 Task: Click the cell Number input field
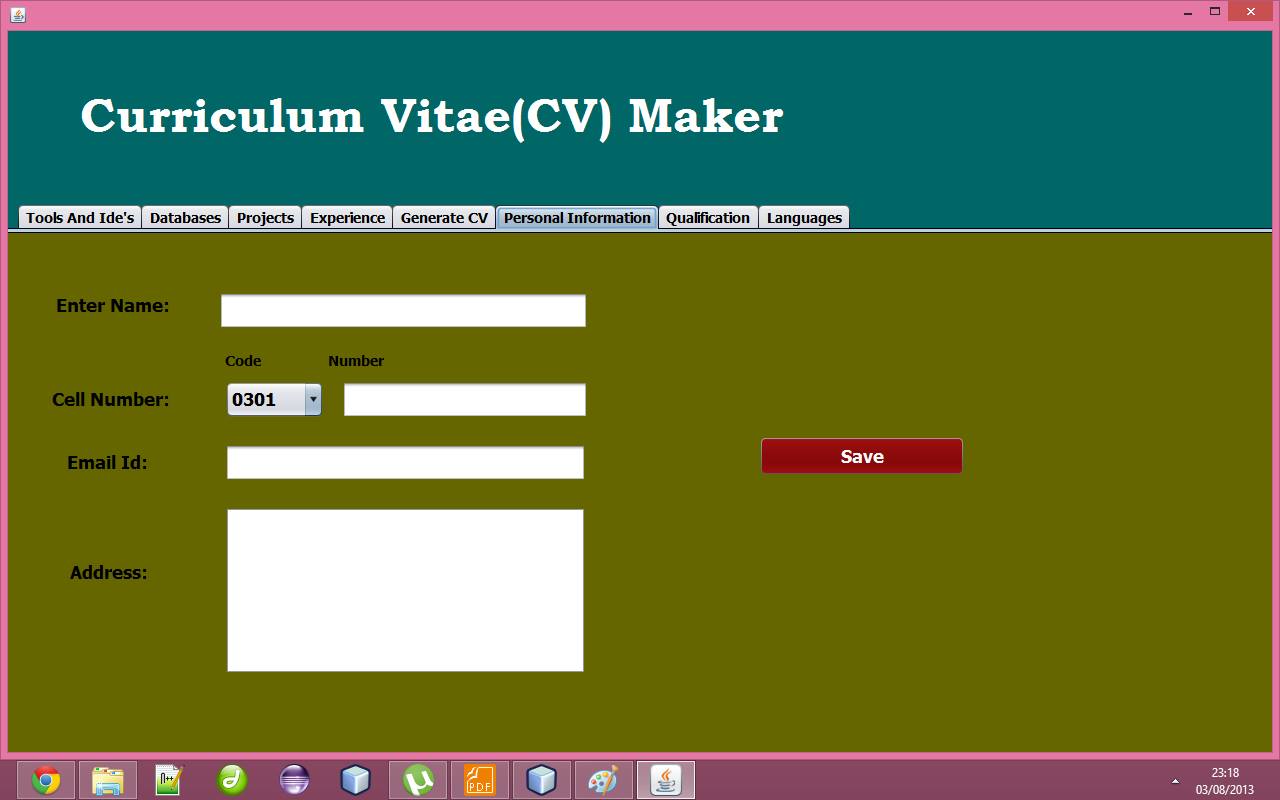[x=465, y=400]
